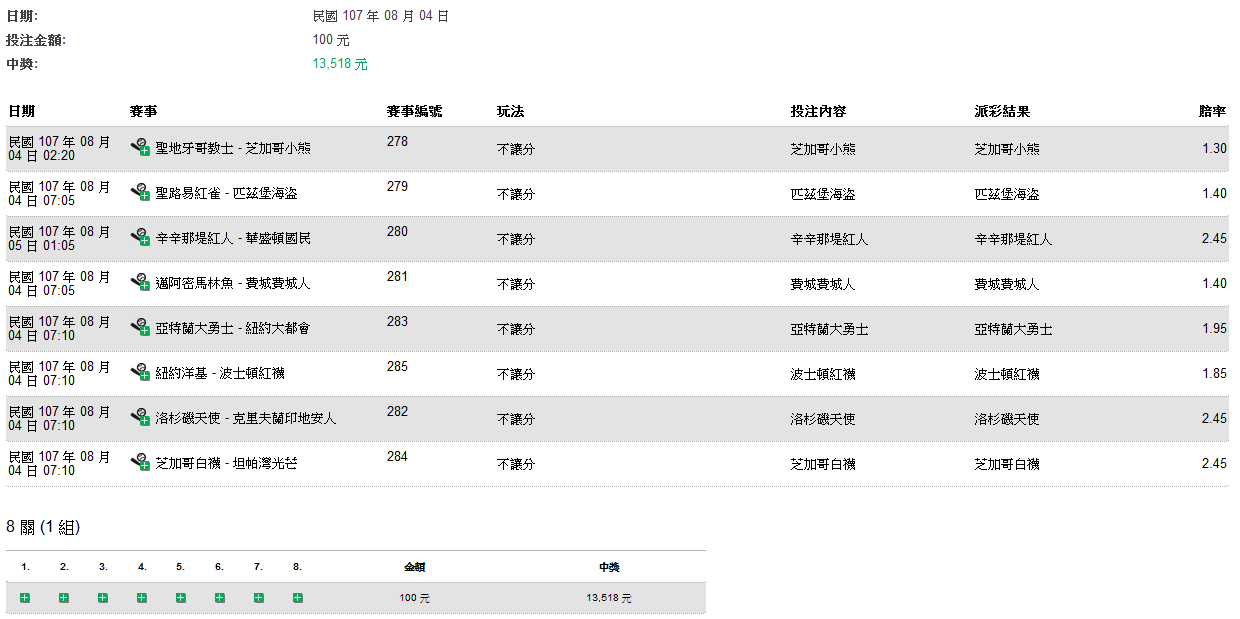
Task: Click baseball icon beside 聖路易紅雀 - 匹茲堡海盜
Action: (x=140, y=192)
